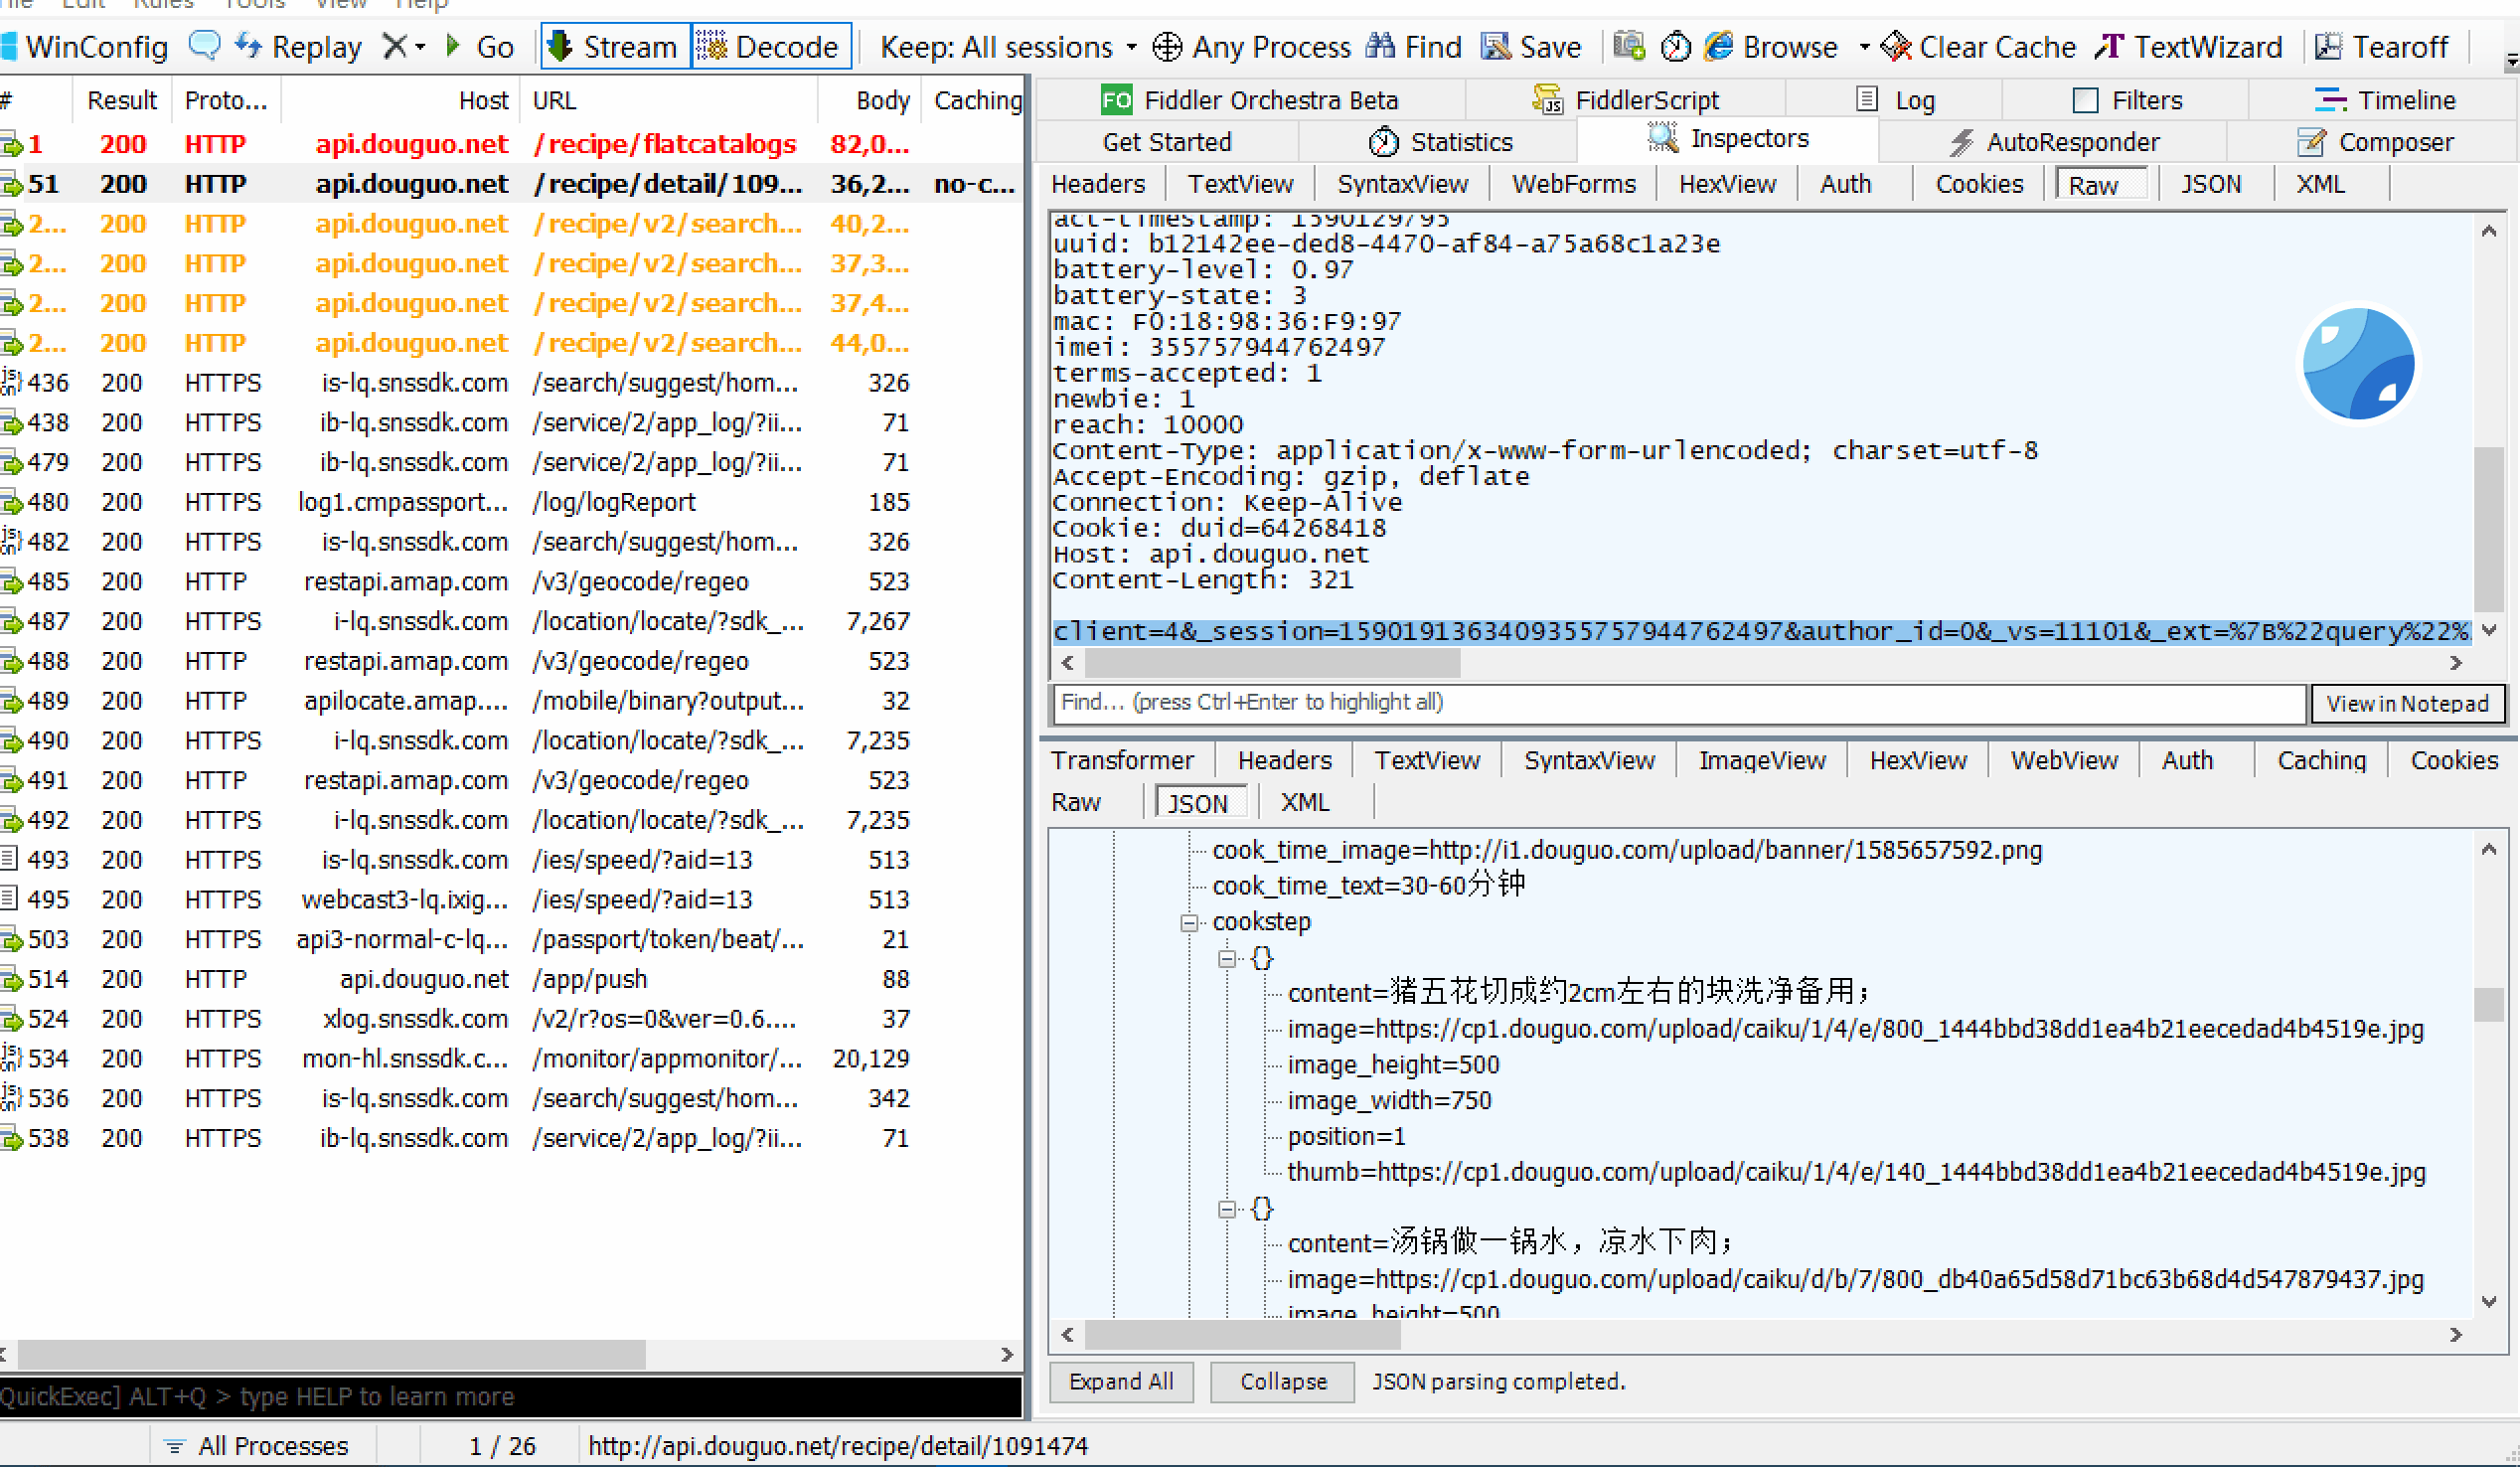
Task: Open the Remove sessions X dropdown arrow
Action: [x=421, y=46]
